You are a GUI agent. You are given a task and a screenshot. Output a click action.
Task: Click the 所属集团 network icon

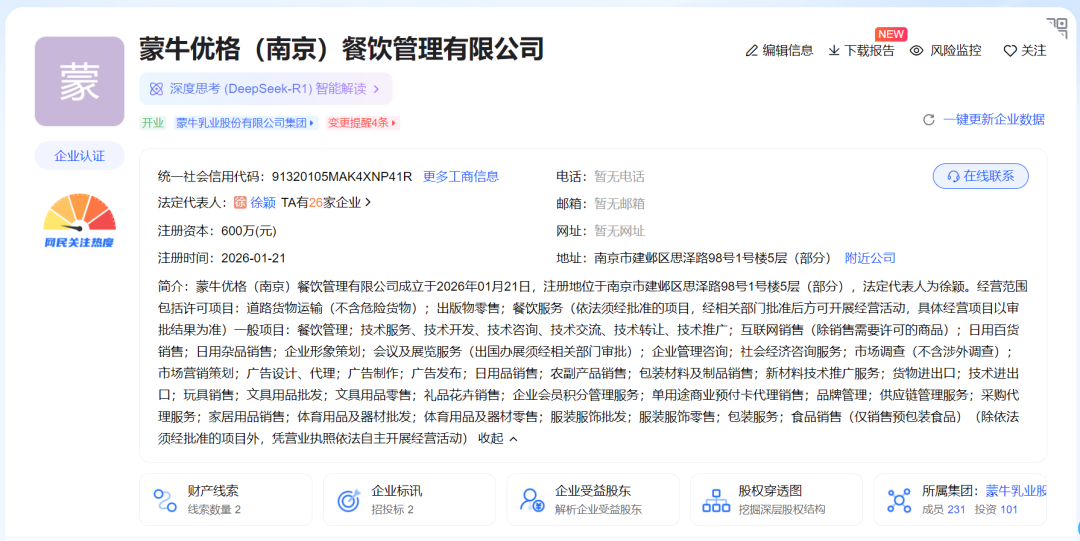[x=899, y=500]
